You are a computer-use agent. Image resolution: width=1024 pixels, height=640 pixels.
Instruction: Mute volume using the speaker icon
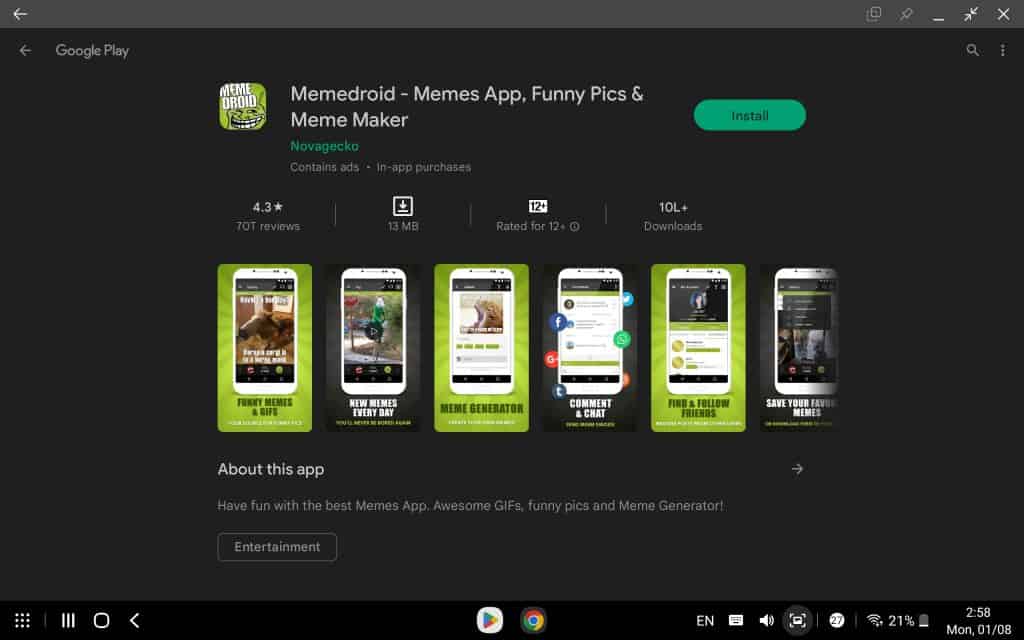pyautogui.click(x=767, y=620)
